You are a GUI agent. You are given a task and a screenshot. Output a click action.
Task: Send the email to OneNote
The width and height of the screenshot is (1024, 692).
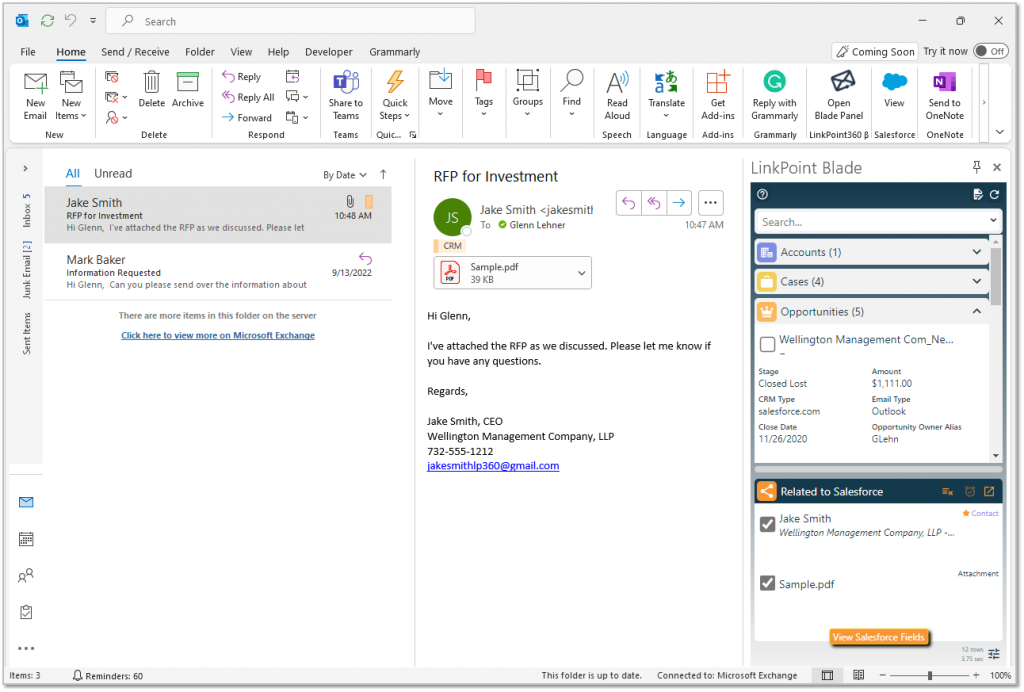[x=945, y=95]
